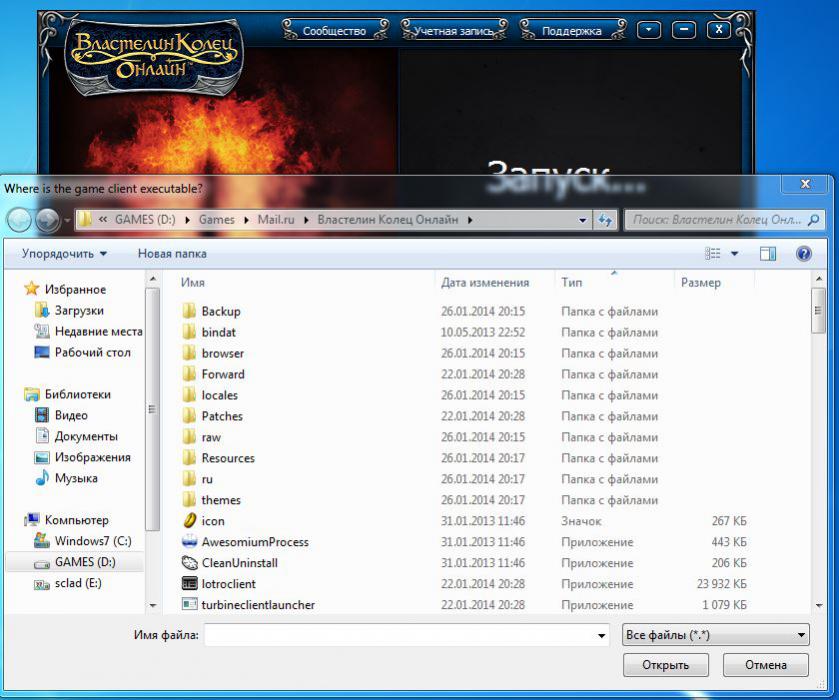Select GAMES (D:) in the navigation pane
Screen dimensions: 839x700
coord(85,562)
